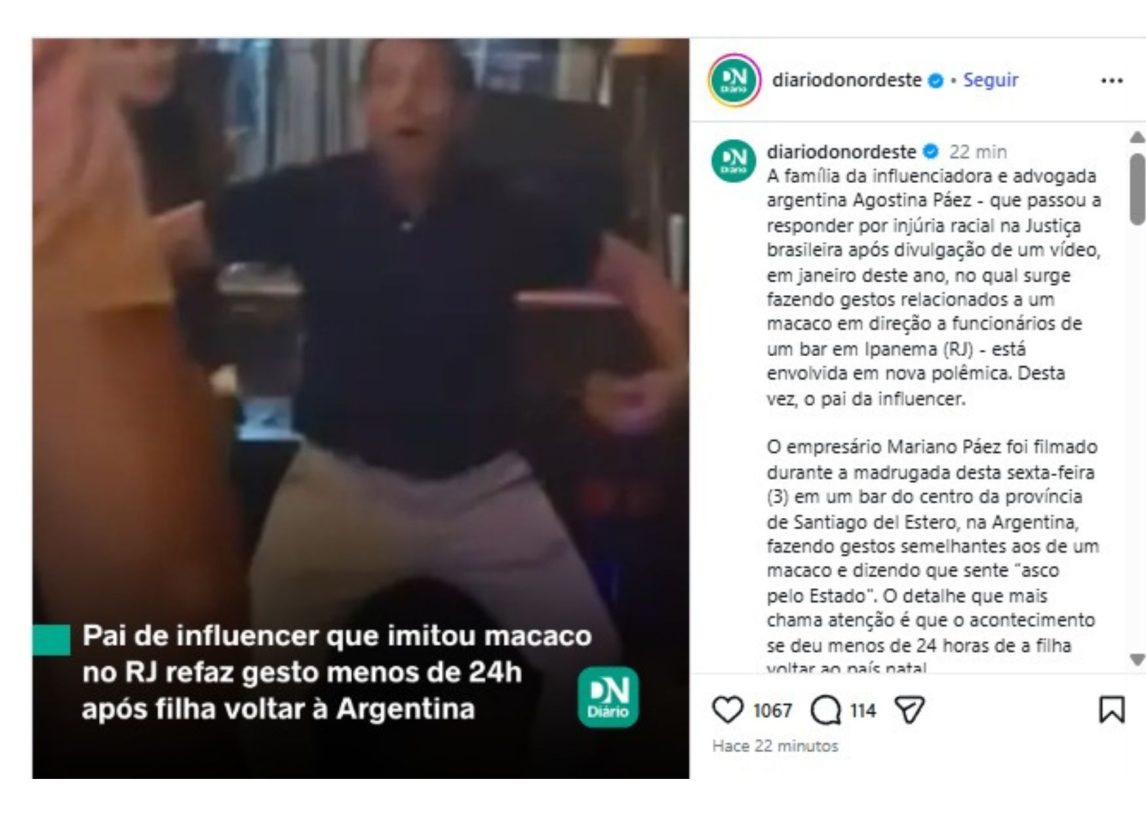Screen dimensions: 1146x813
Task: Click diariodonordeste avatar beside caption
Action: (x=733, y=161)
